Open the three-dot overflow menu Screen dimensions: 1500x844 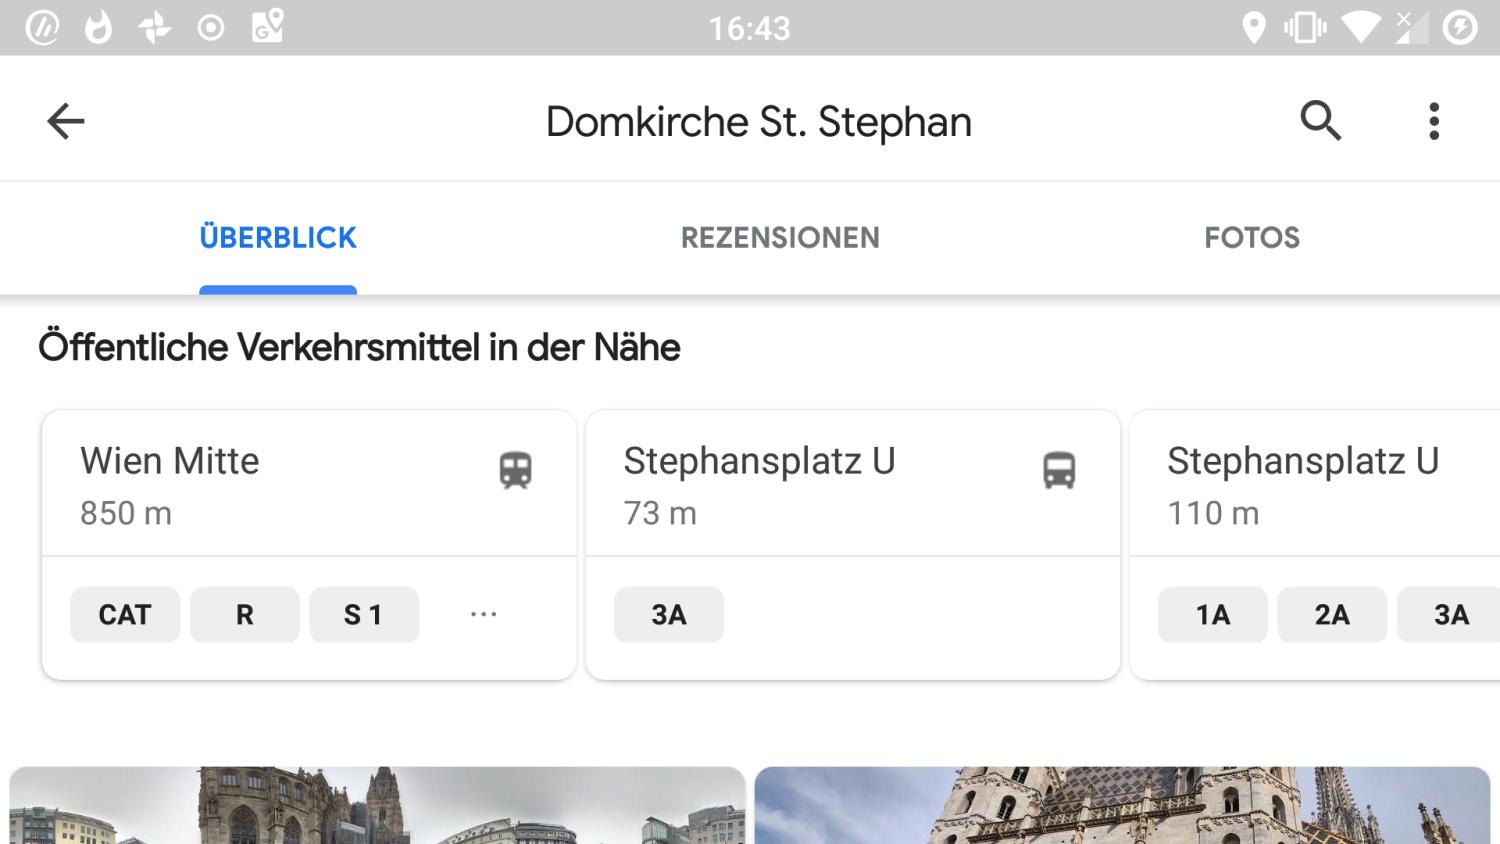pyautogui.click(x=1434, y=121)
